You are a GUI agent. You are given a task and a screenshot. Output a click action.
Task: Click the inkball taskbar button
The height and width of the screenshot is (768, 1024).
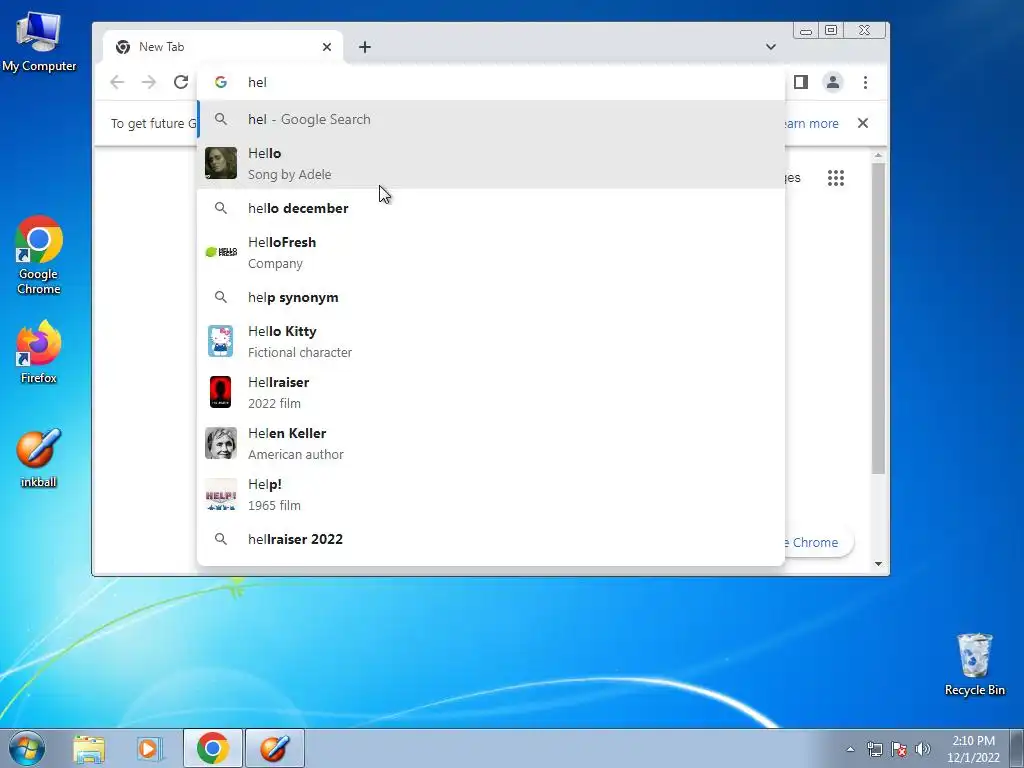coord(275,748)
